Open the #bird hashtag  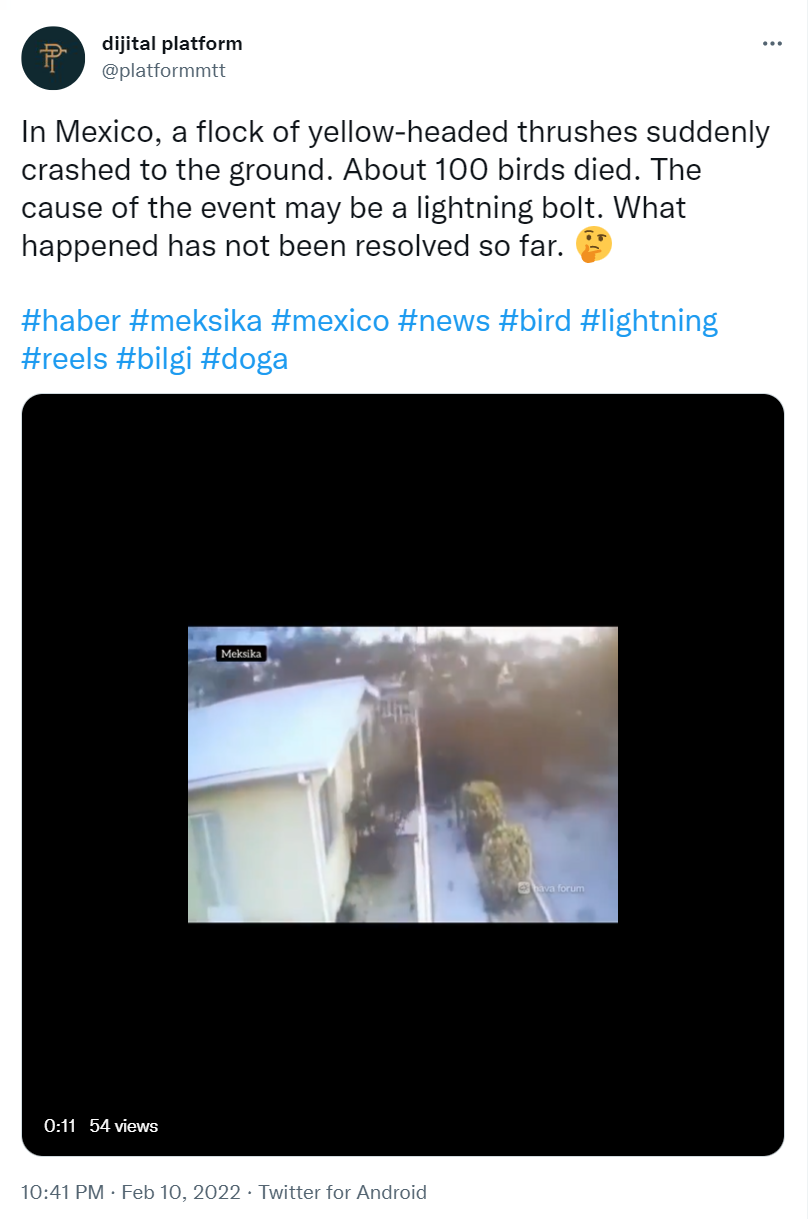[x=535, y=321]
